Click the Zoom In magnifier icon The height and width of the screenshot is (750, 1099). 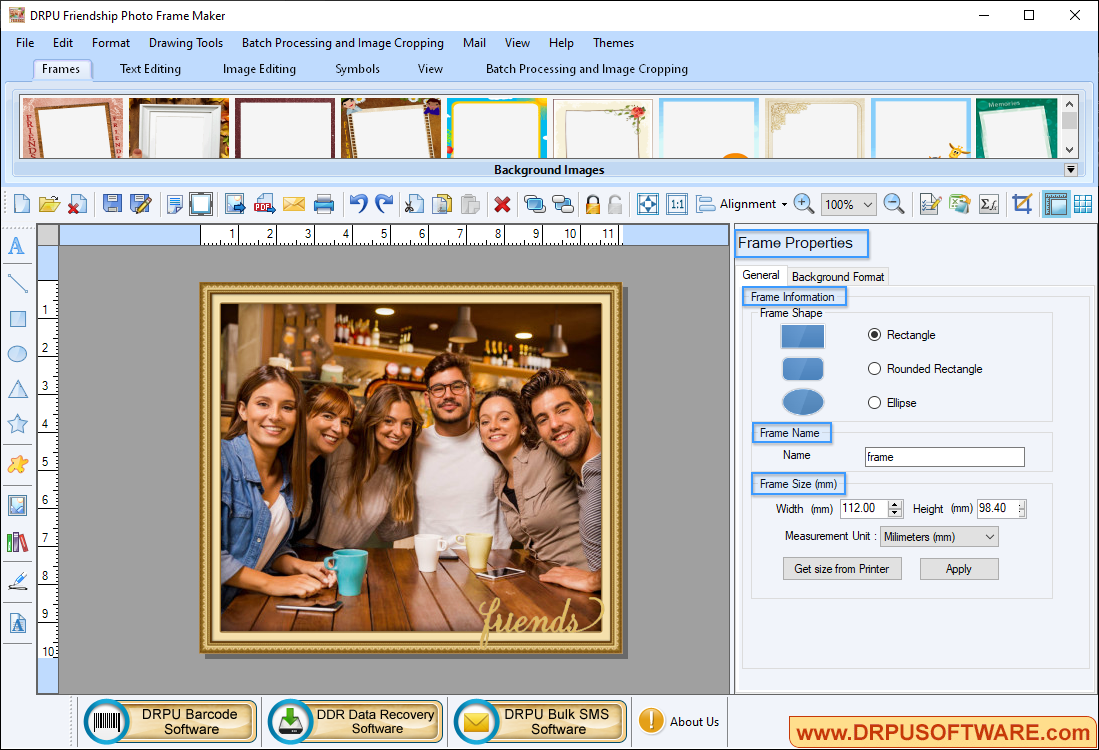click(803, 203)
